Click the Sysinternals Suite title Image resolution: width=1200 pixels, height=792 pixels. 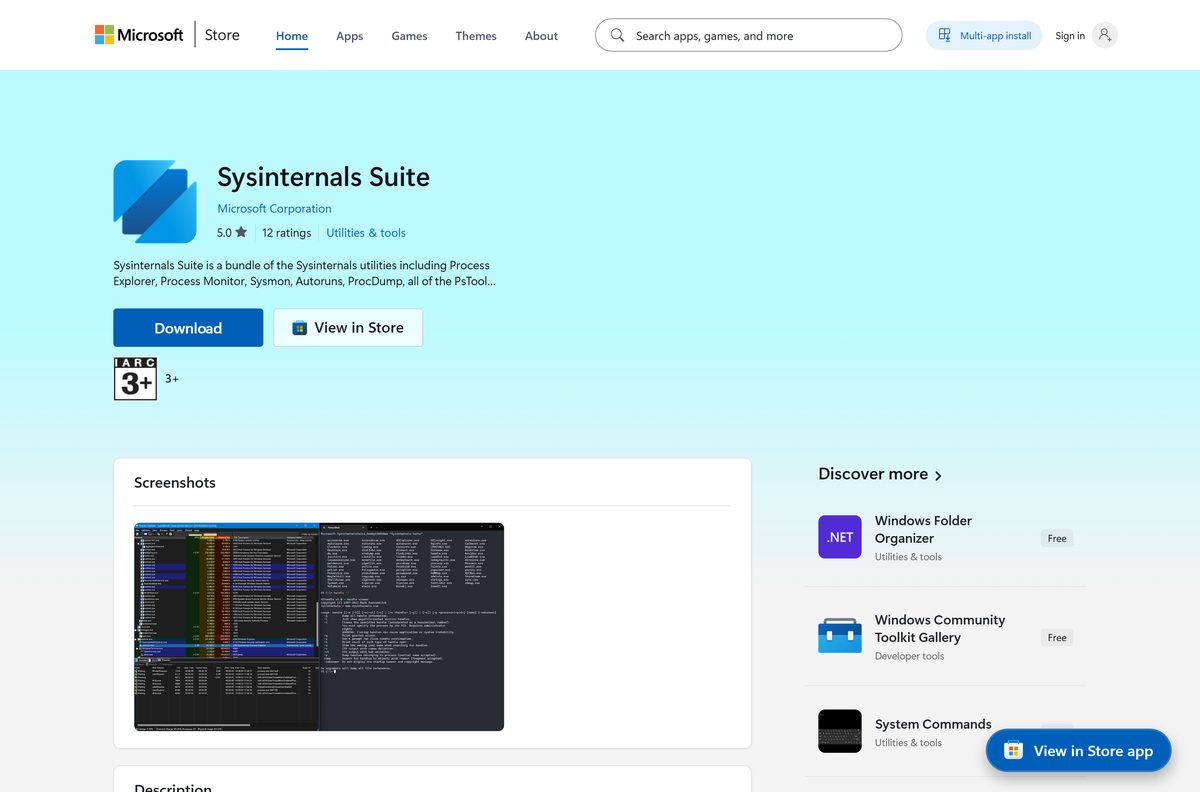(324, 177)
